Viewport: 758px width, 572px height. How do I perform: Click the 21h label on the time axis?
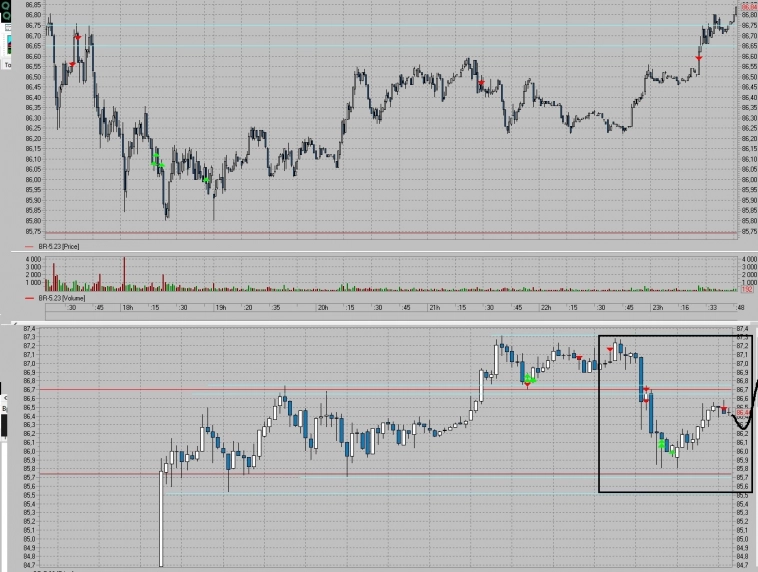[434, 308]
